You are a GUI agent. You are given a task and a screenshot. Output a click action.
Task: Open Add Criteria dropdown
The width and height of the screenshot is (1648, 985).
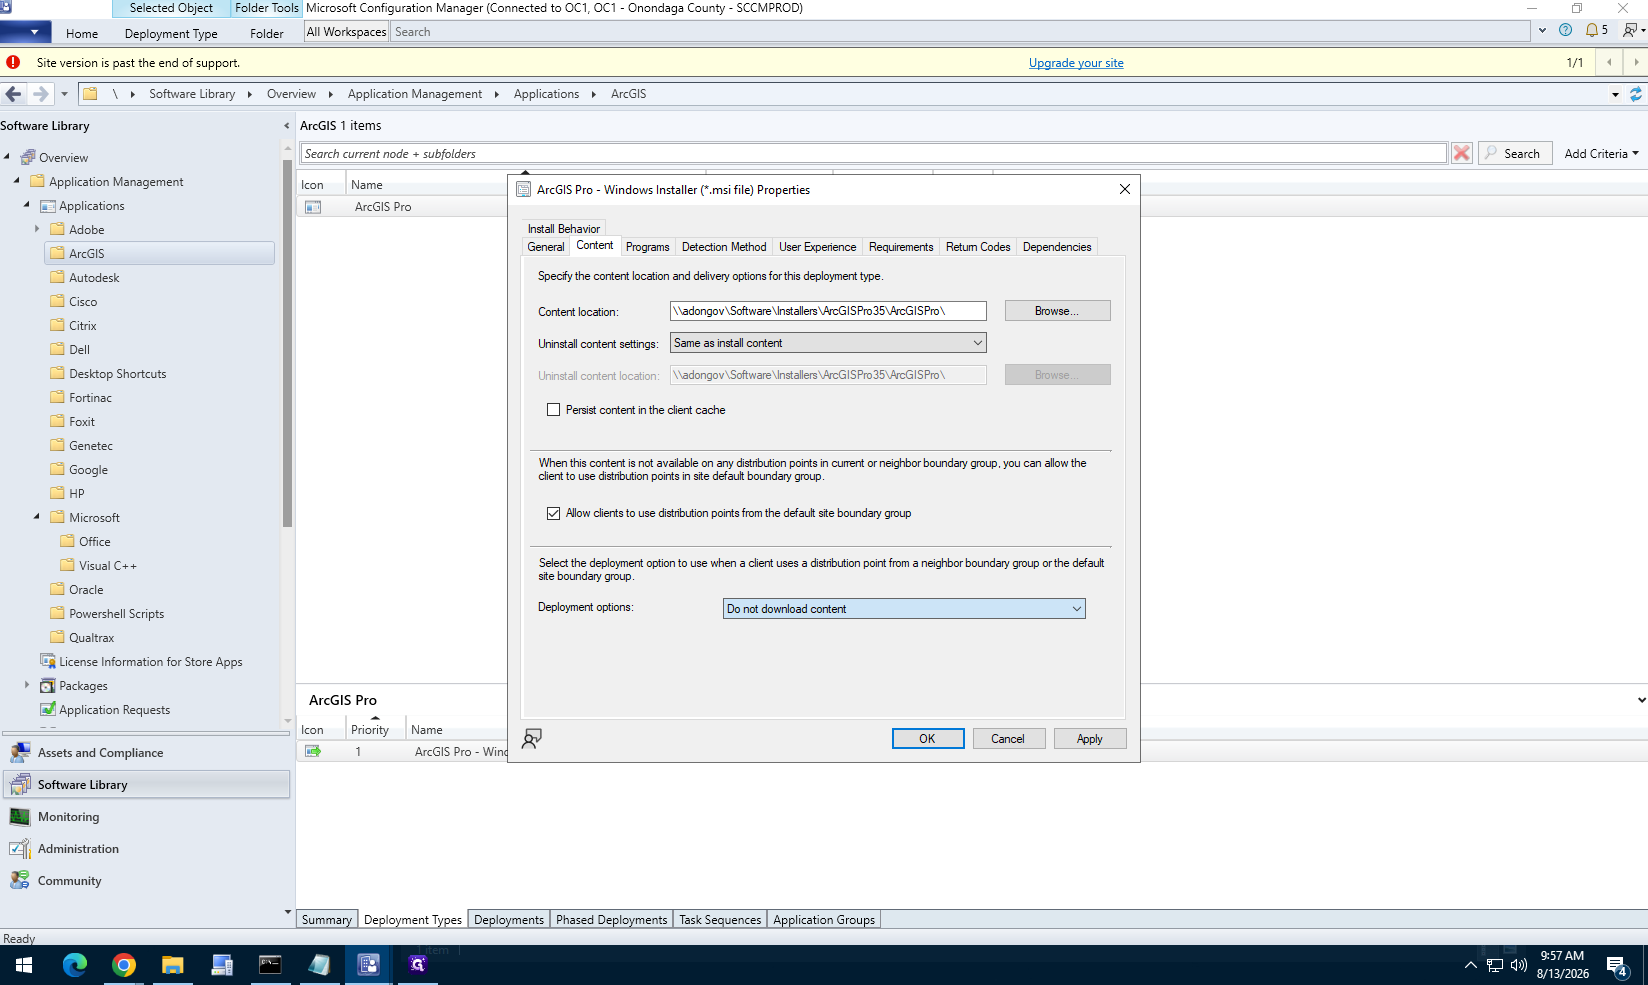pyautogui.click(x=1601, y=153)
